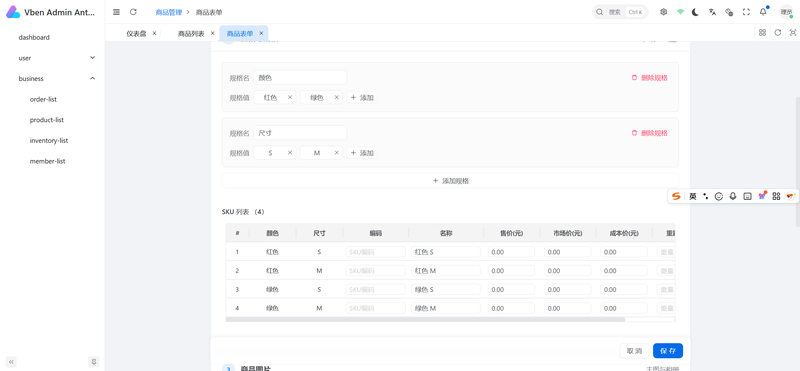Click the page vertical scrollbar
Image resolution: width=800 pixels, height=371 pixels.
797,161
